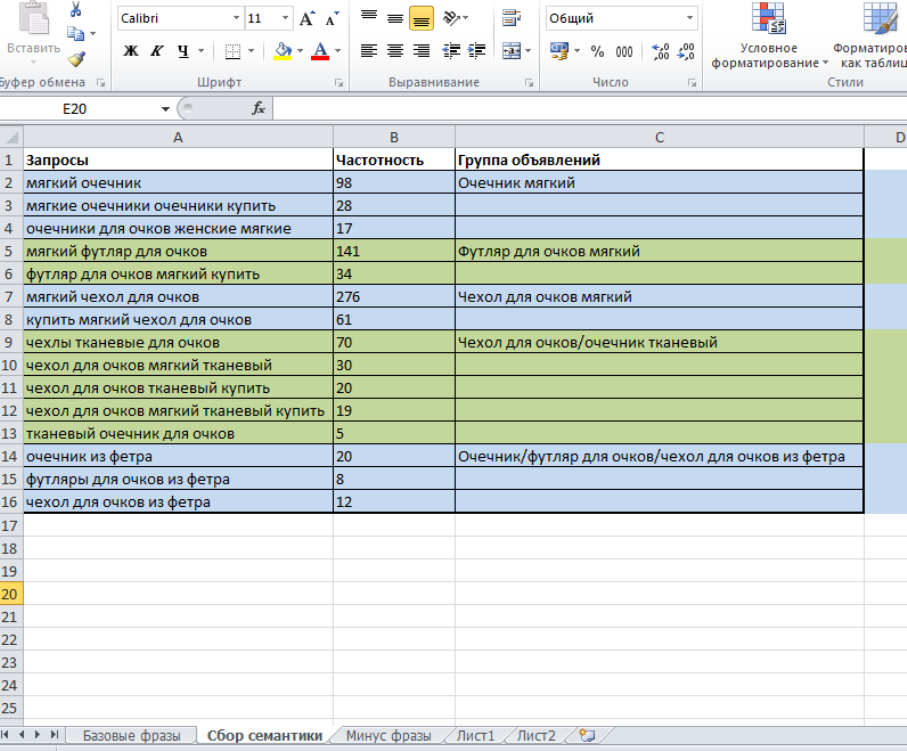Switch to the Базовые фразы sheet tab
Viewport: 907px width, 751px height.
point(131,736)
